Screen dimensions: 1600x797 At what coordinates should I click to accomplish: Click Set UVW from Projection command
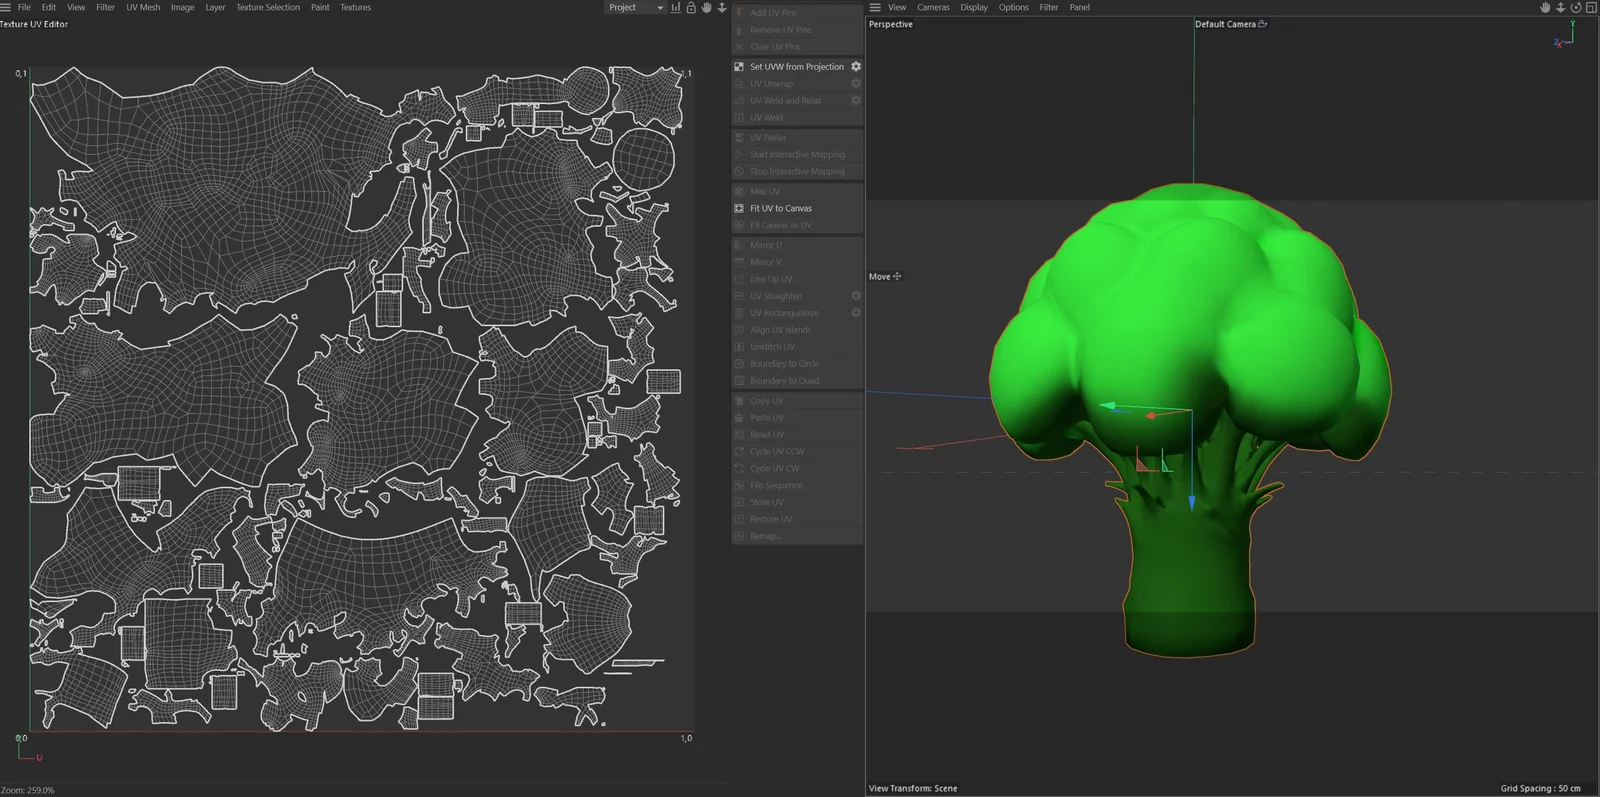pyautogui.click(x=797, y=67)
